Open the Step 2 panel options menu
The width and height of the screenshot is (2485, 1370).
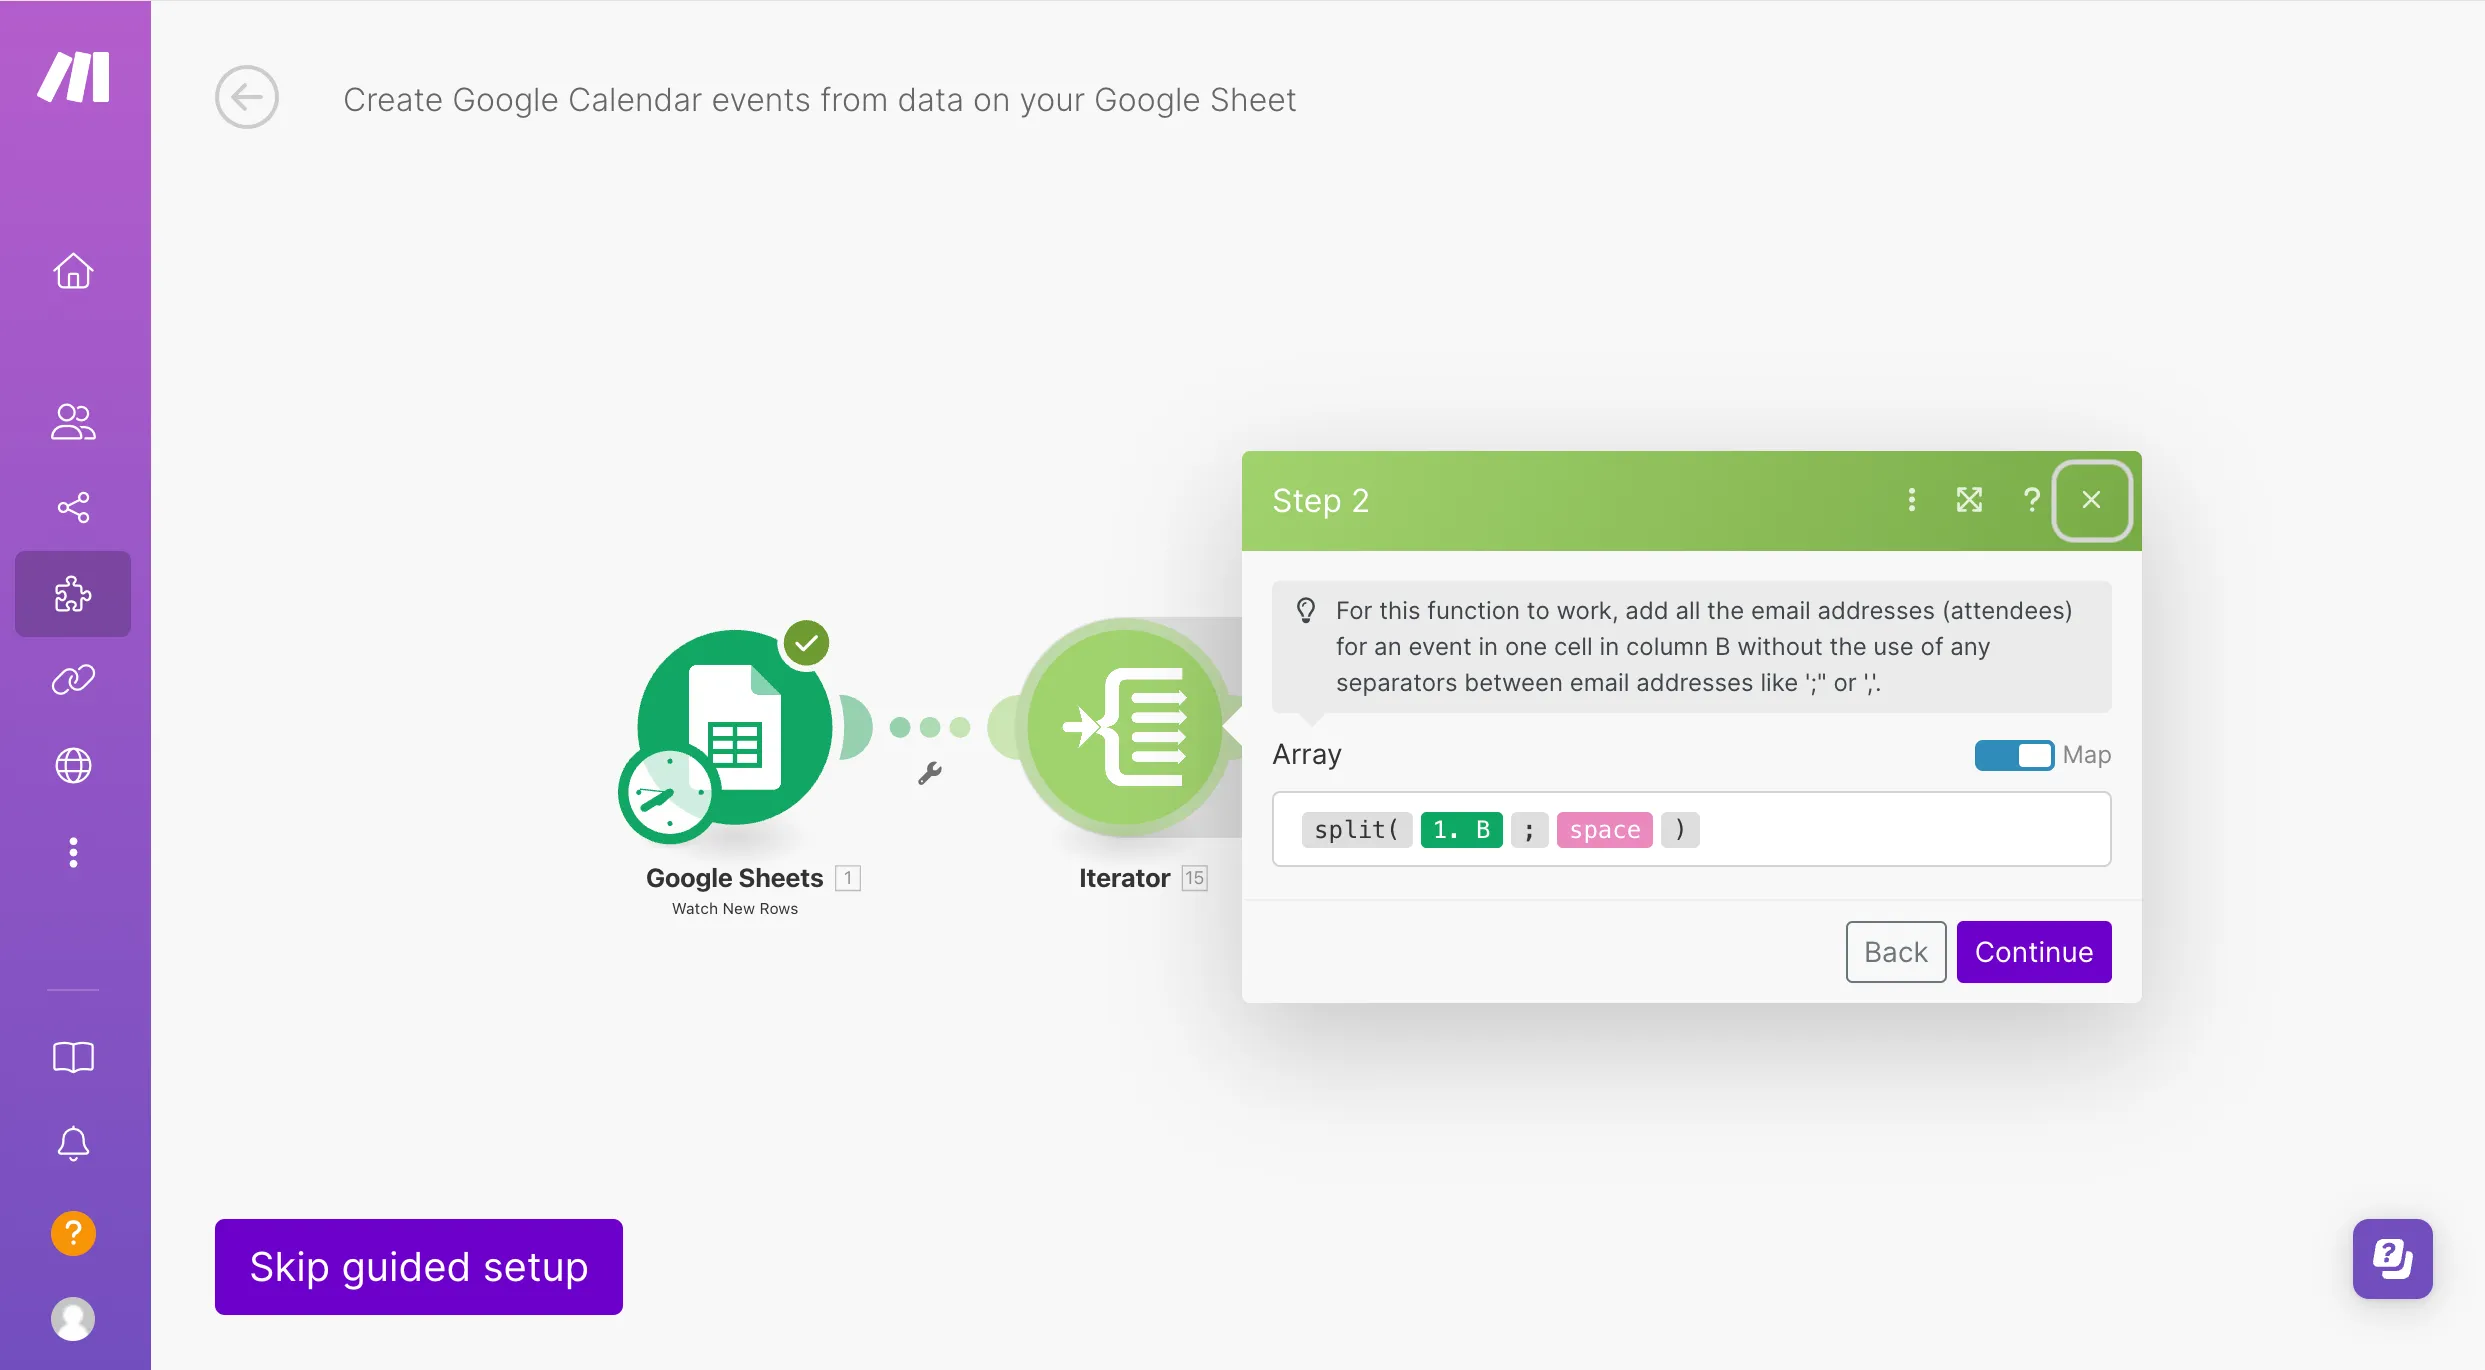pos(1912,500)
